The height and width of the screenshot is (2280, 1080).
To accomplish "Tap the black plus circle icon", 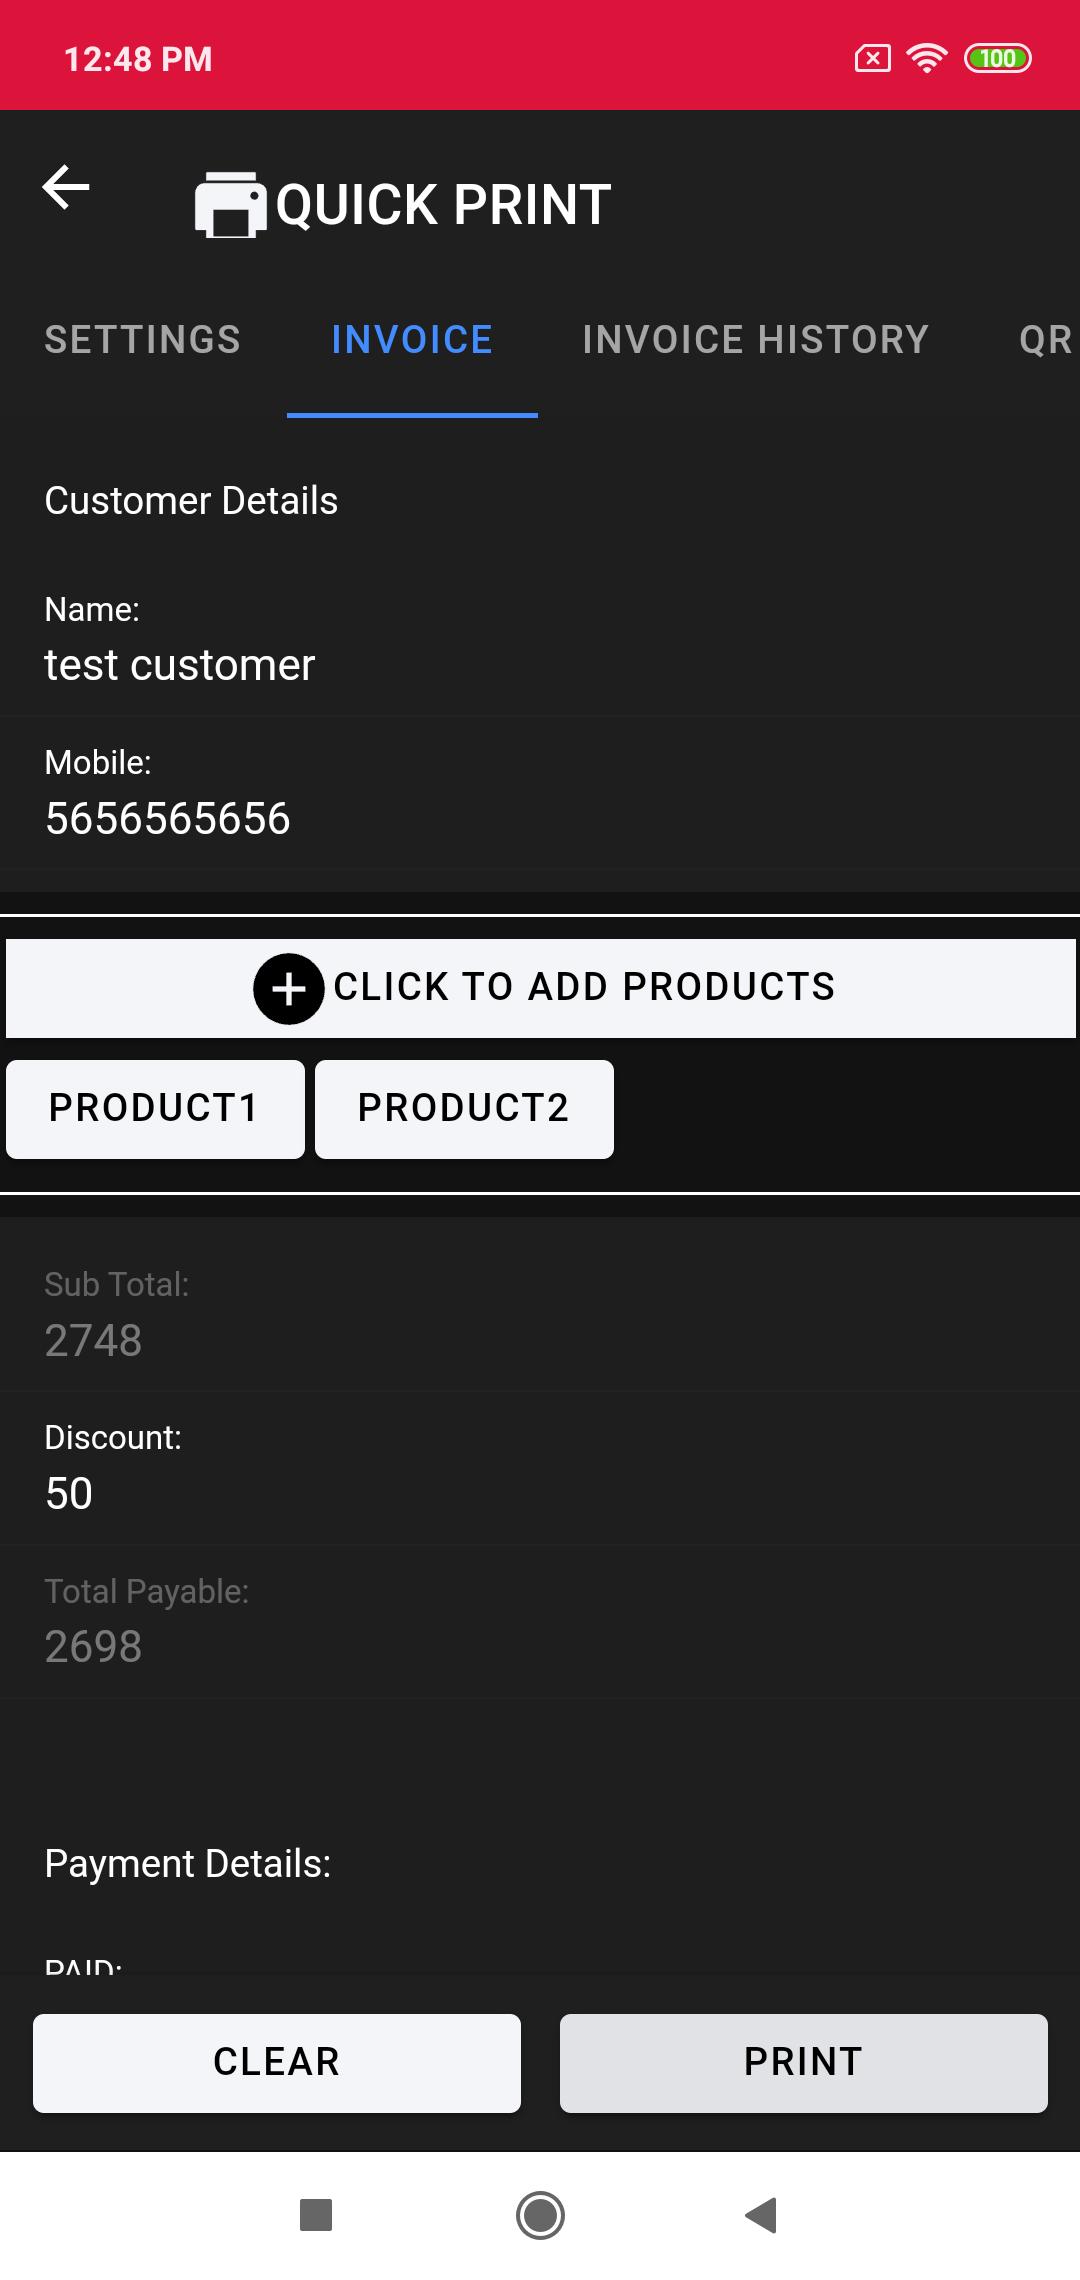I will coord(288,989).
